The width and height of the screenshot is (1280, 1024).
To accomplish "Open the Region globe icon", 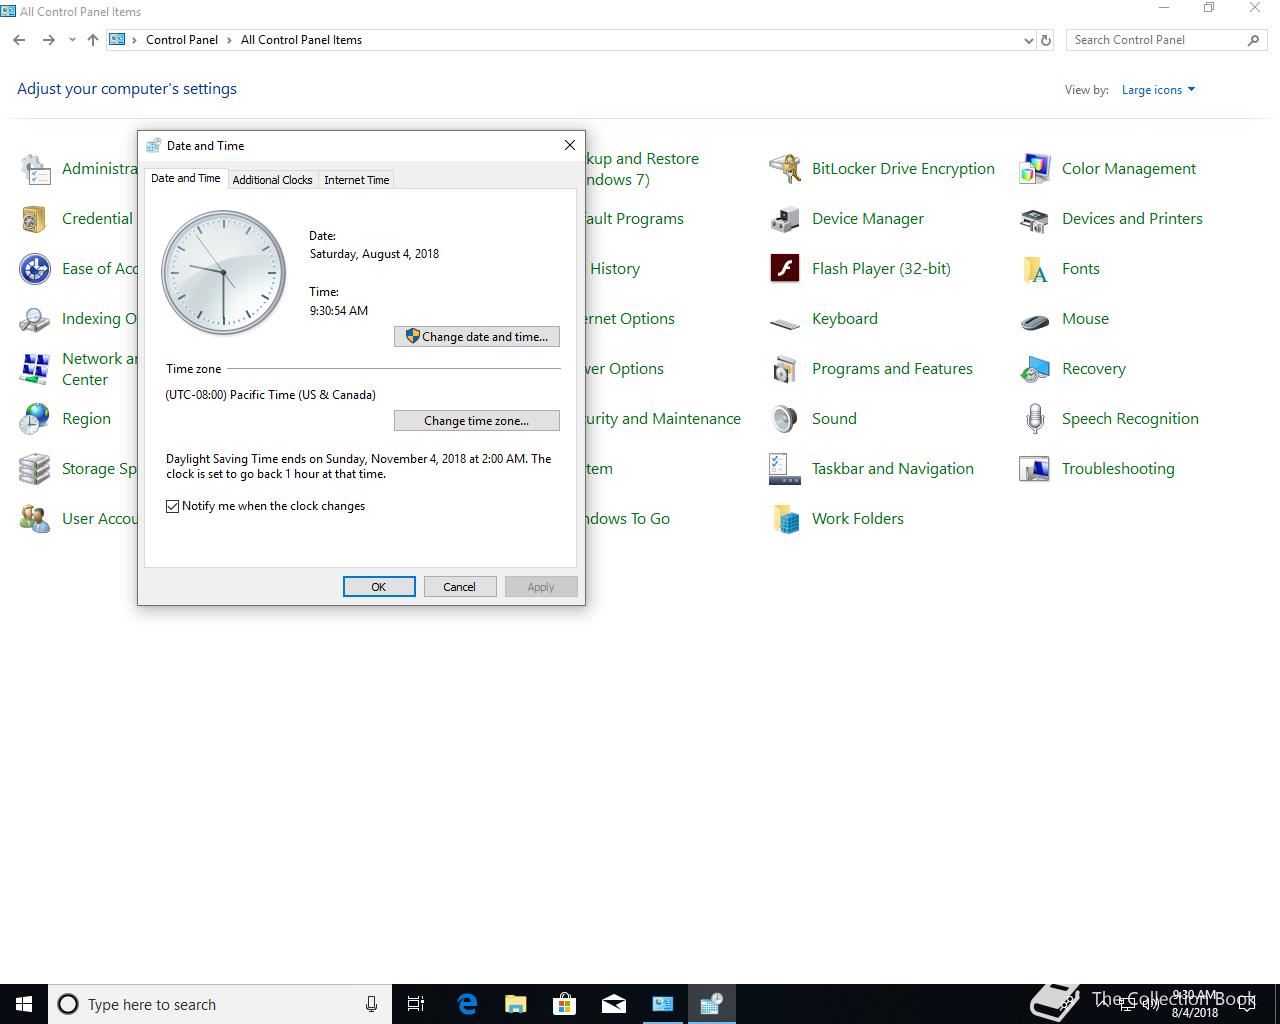I will [35, 419].
